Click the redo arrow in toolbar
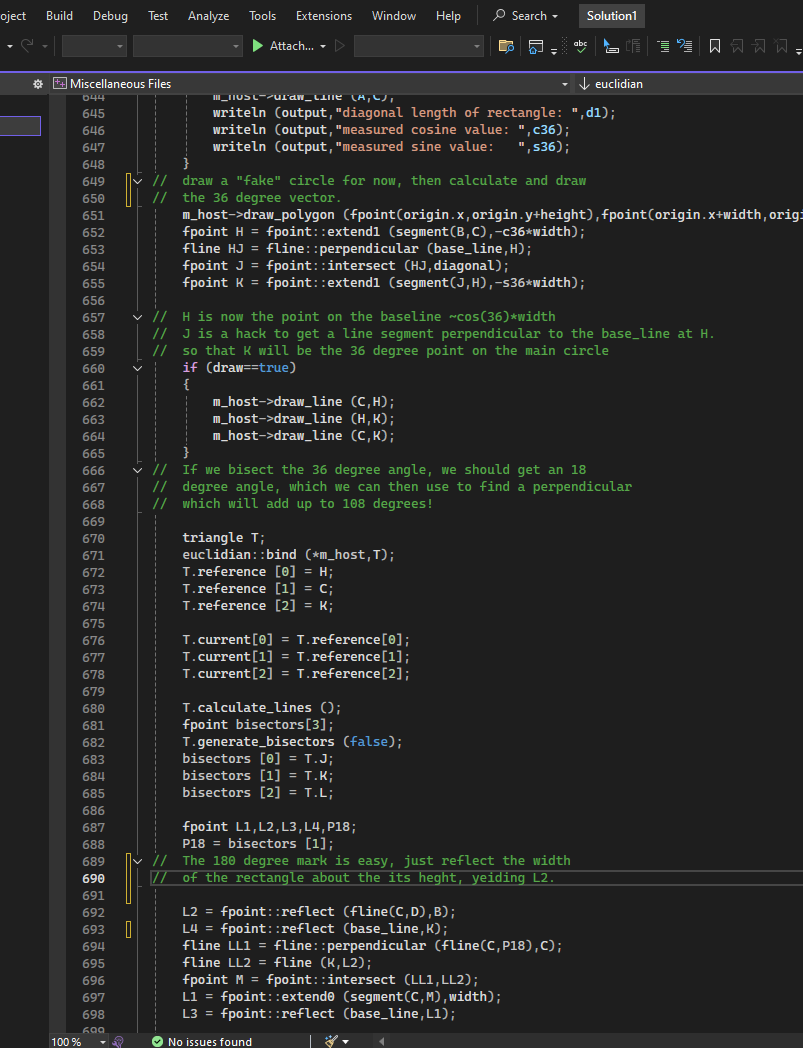 pos(29,46)
